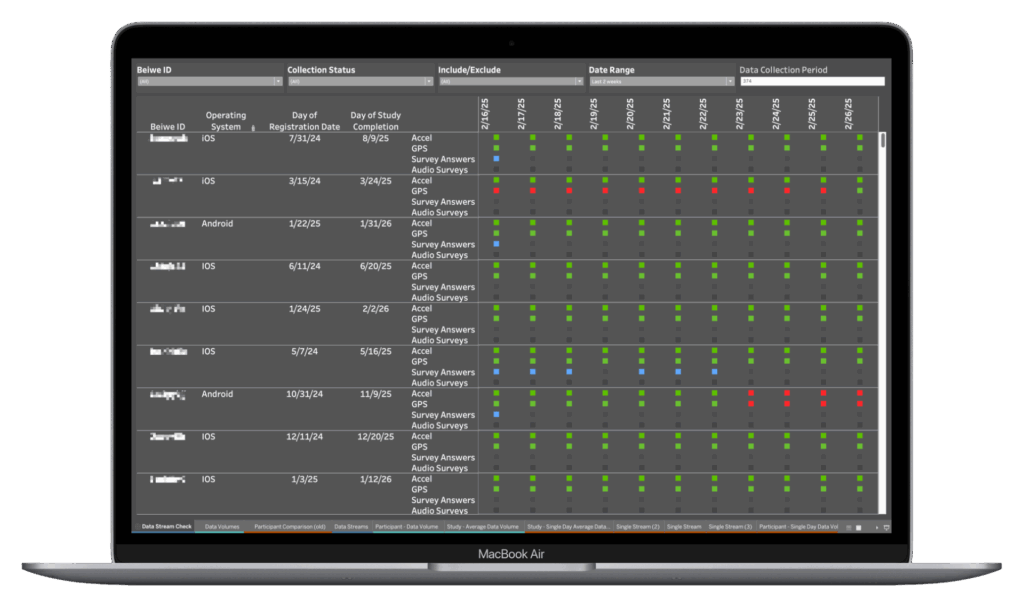Expand the Collection Status dropdown

[x=428, y=82]
